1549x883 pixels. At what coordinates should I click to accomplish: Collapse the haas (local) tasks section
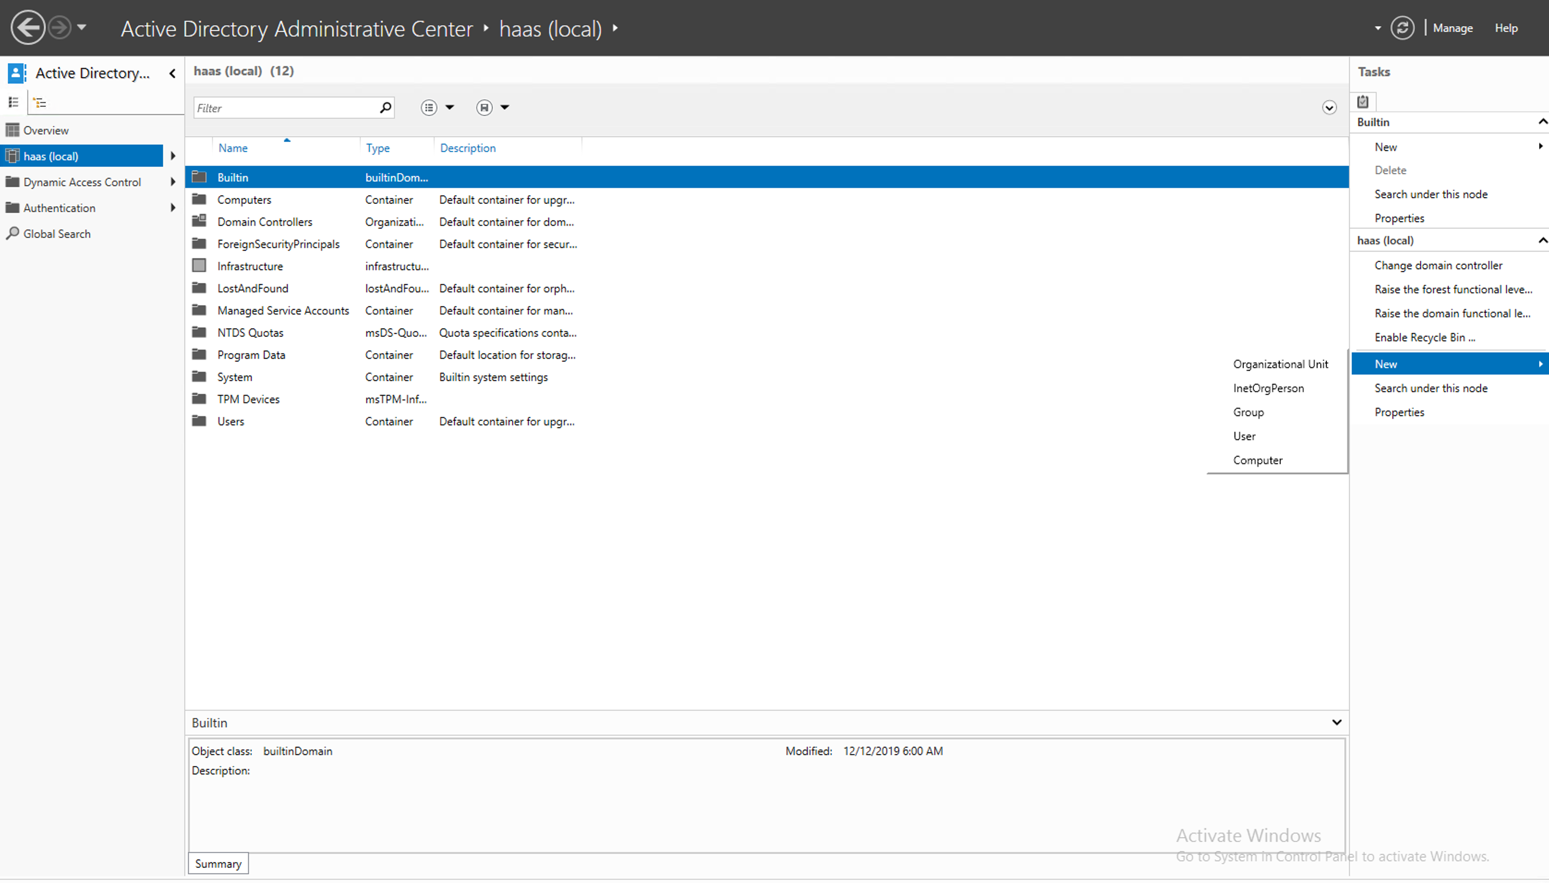1542,240
